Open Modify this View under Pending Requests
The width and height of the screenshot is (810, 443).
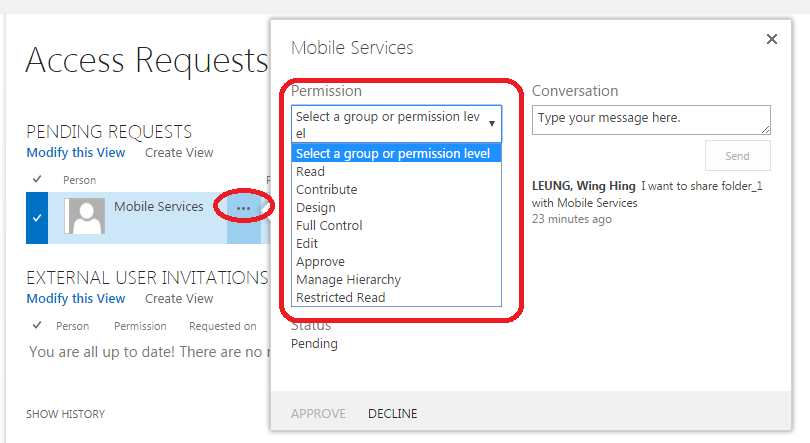point(76,153)
